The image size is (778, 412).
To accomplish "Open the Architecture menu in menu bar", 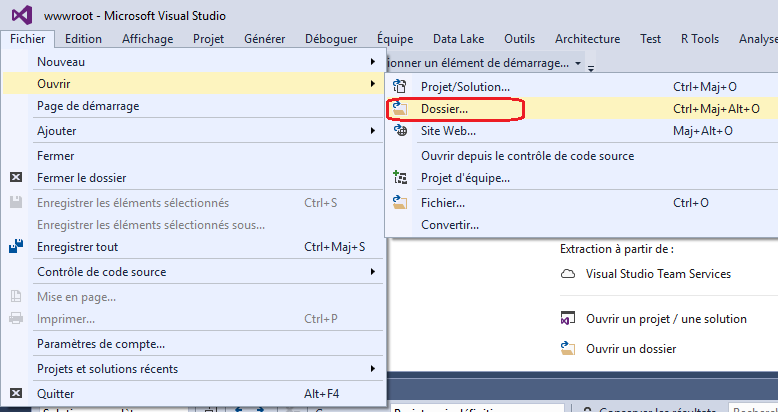I will pyautogui.click(x=587, y=39).
